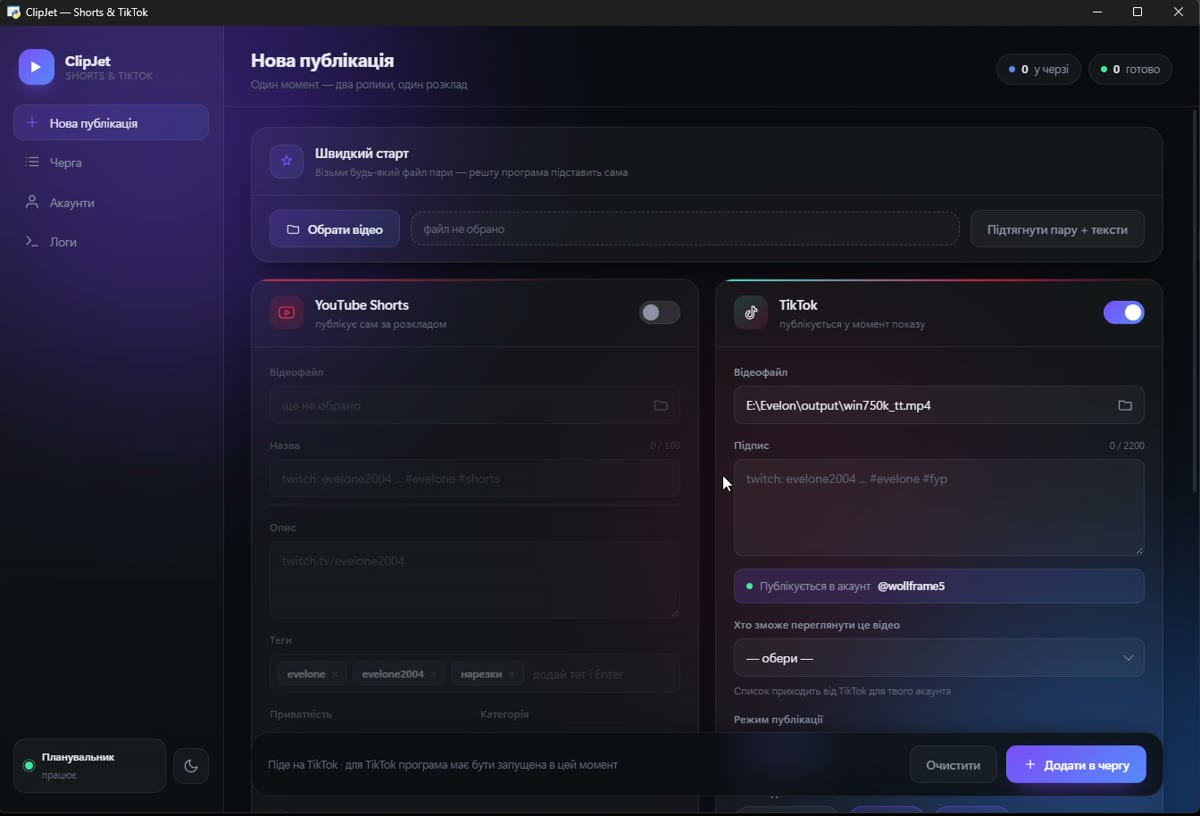
Task: Click the star icon in Швидкий старт
Action: click(286, 161)
